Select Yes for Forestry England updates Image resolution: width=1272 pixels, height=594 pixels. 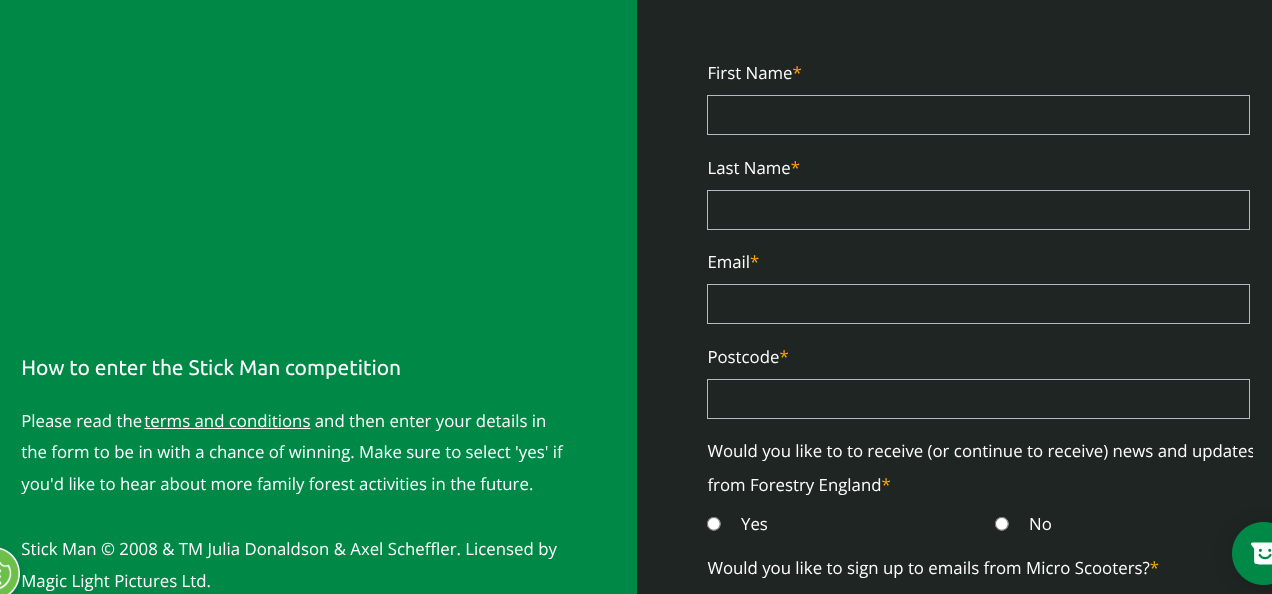tap(714, 524)
